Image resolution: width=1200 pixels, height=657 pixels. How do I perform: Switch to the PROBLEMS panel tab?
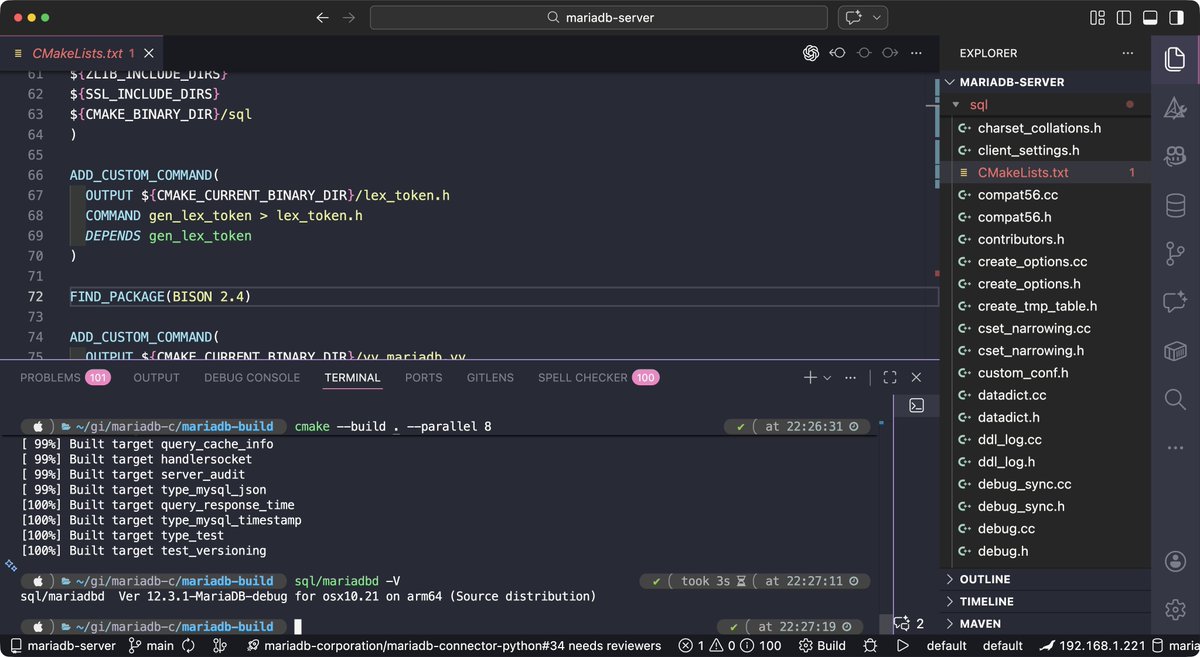tap(65, 378)
